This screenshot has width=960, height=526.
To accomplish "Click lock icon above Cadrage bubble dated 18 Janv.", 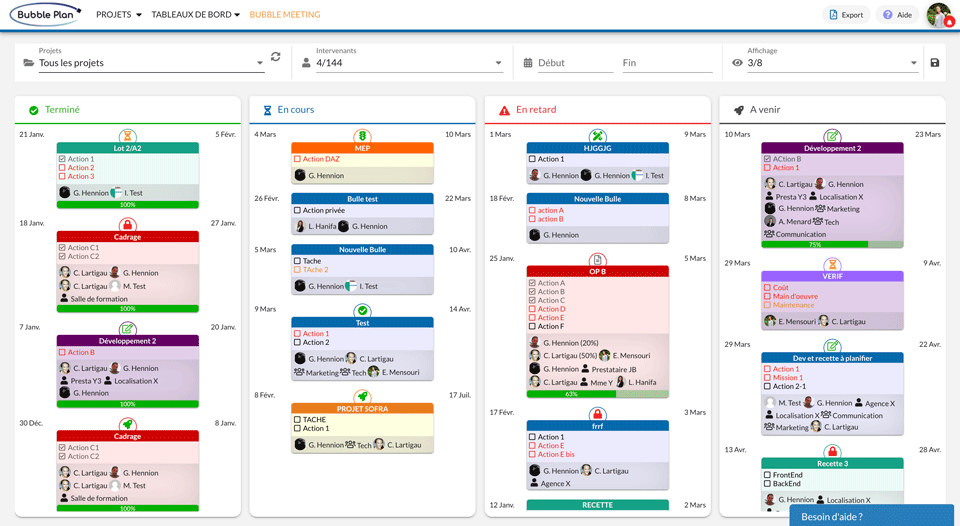I will [127, 225].
